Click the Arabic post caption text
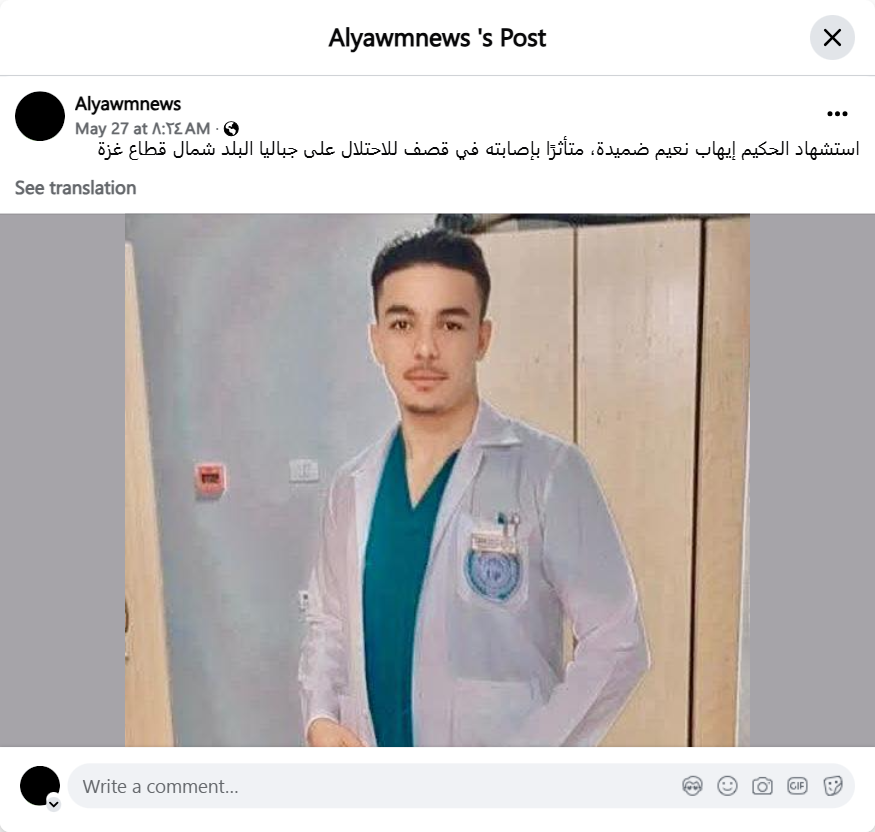The image size is (875, 832). pyautogui.click(x=478, y=150)
